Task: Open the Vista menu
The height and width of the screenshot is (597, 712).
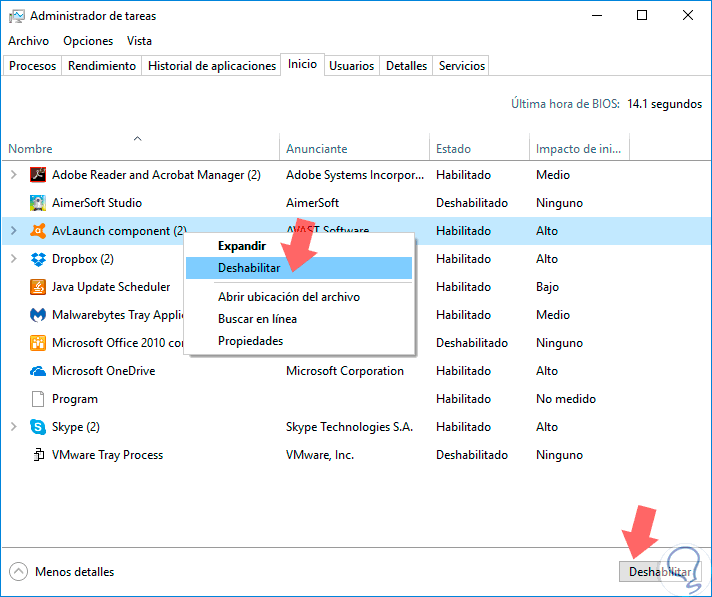Action: (139, 41)
